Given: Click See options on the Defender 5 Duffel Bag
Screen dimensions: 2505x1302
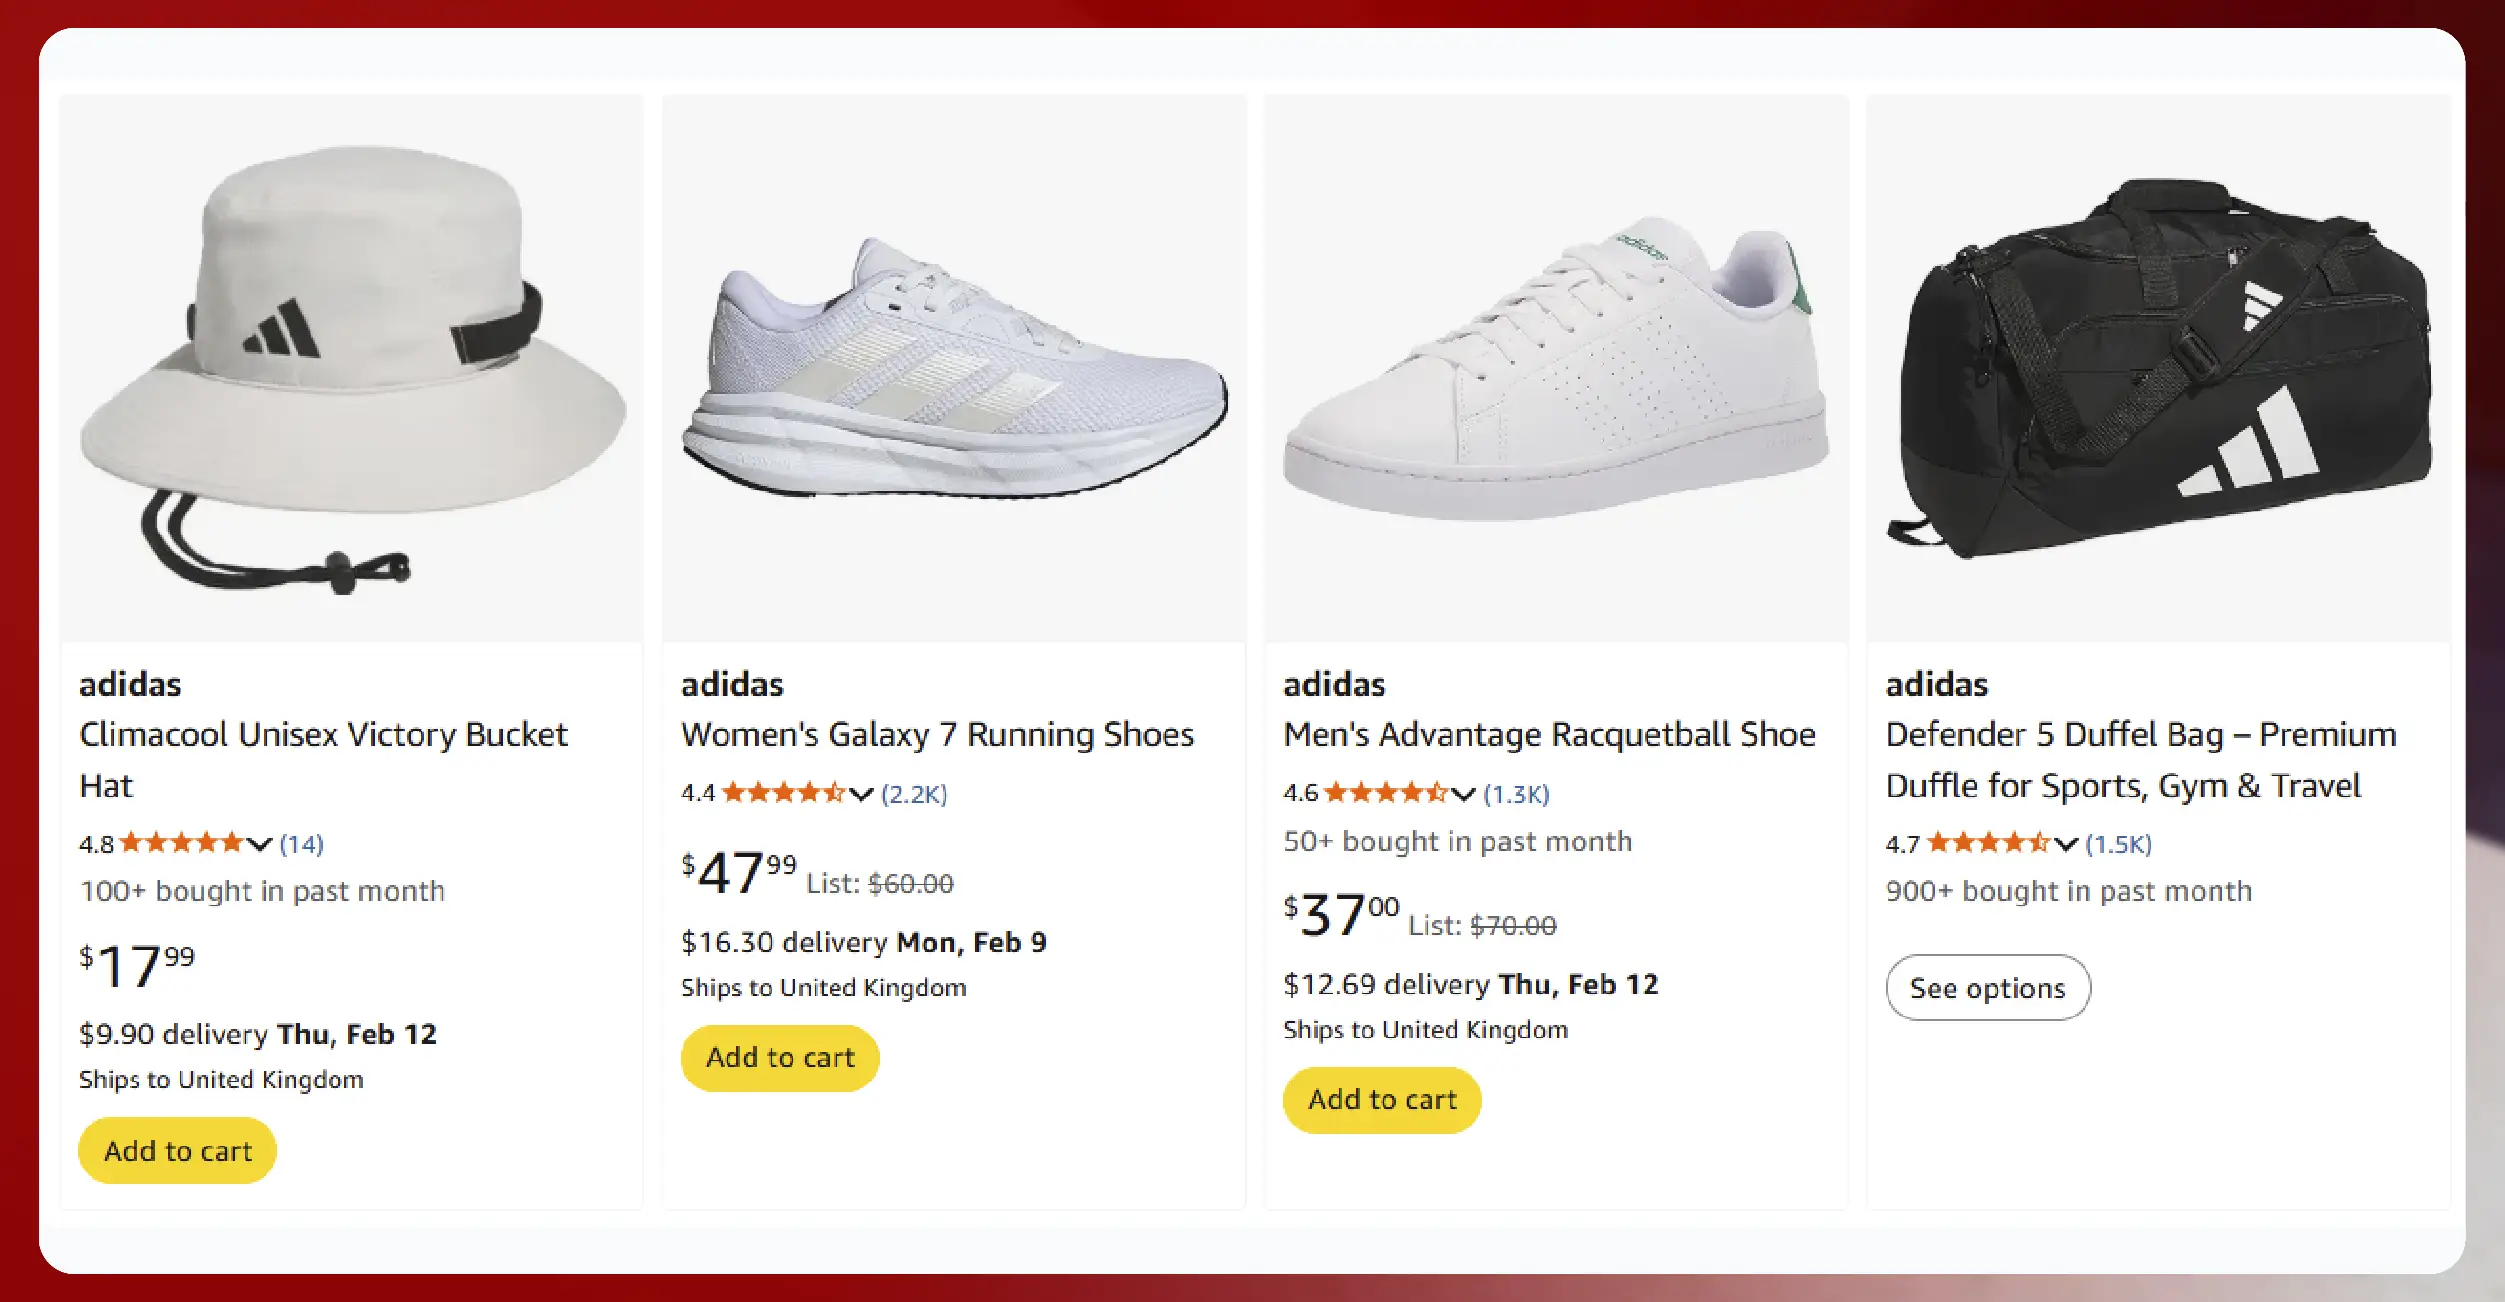Looking at the screenshot, I should click(1987, 988).
